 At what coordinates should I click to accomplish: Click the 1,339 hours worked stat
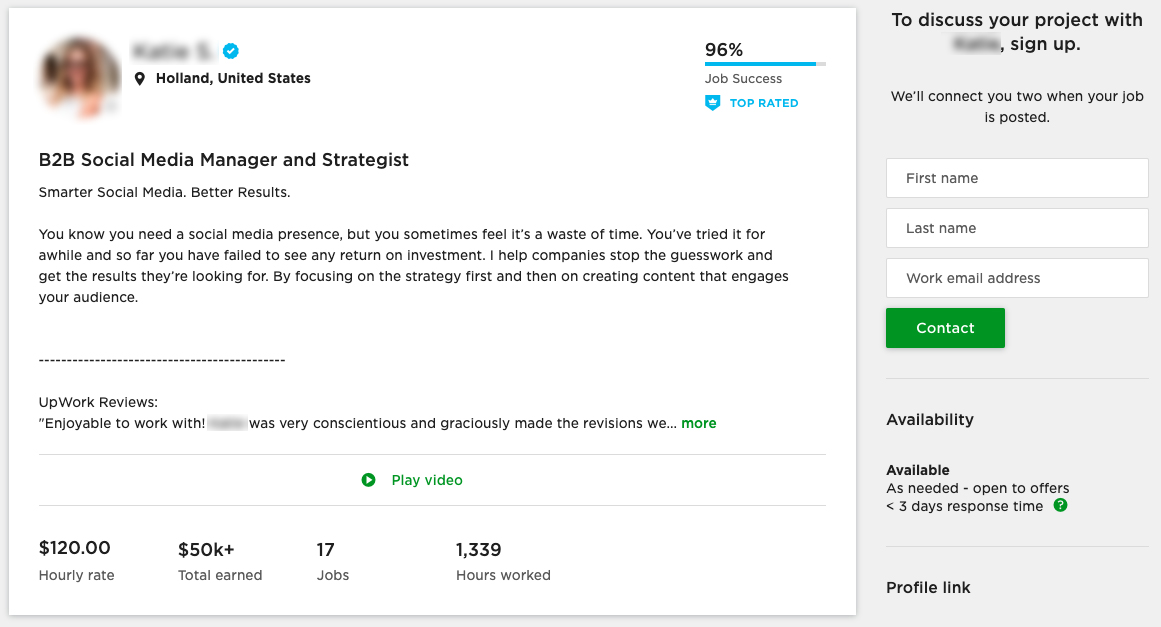pyautogui.click(x=479, y=549)
